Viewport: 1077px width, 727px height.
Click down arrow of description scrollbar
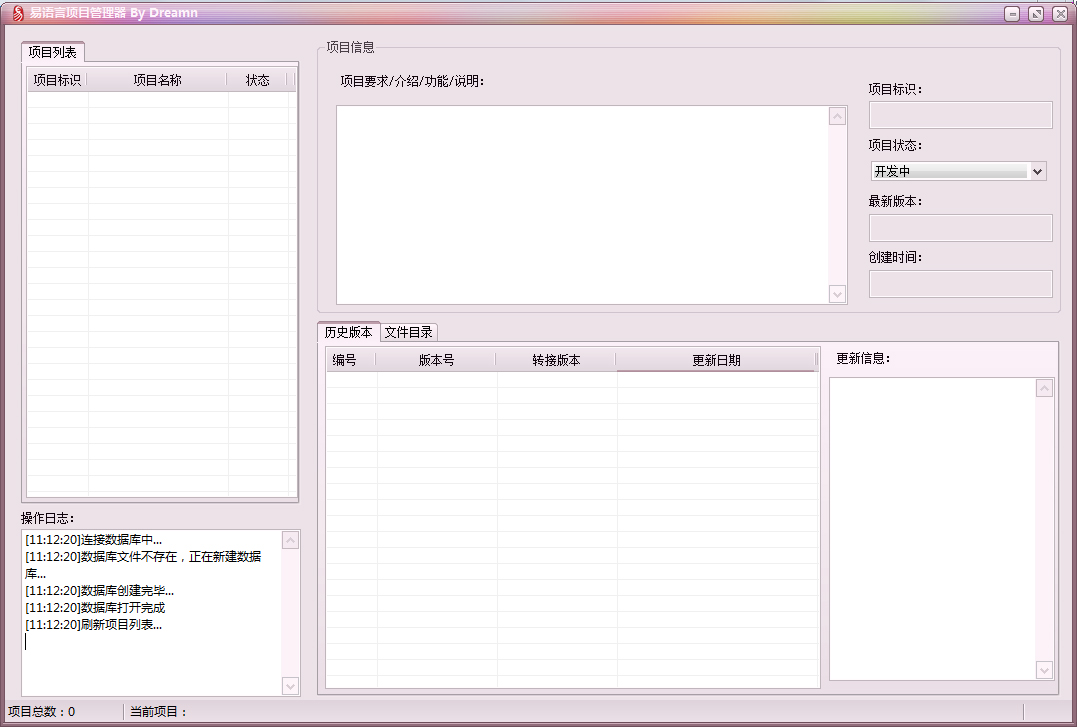click(x=837, y=294)
